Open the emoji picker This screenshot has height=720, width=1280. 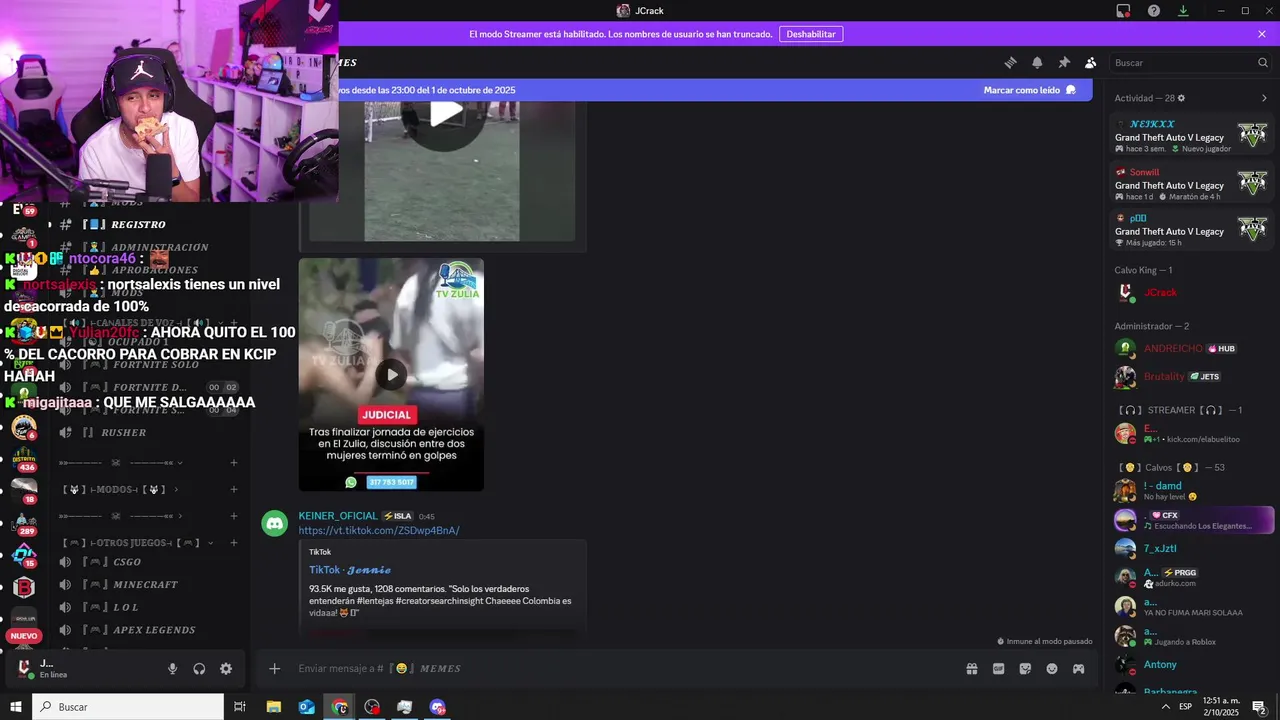(1052, 668)
